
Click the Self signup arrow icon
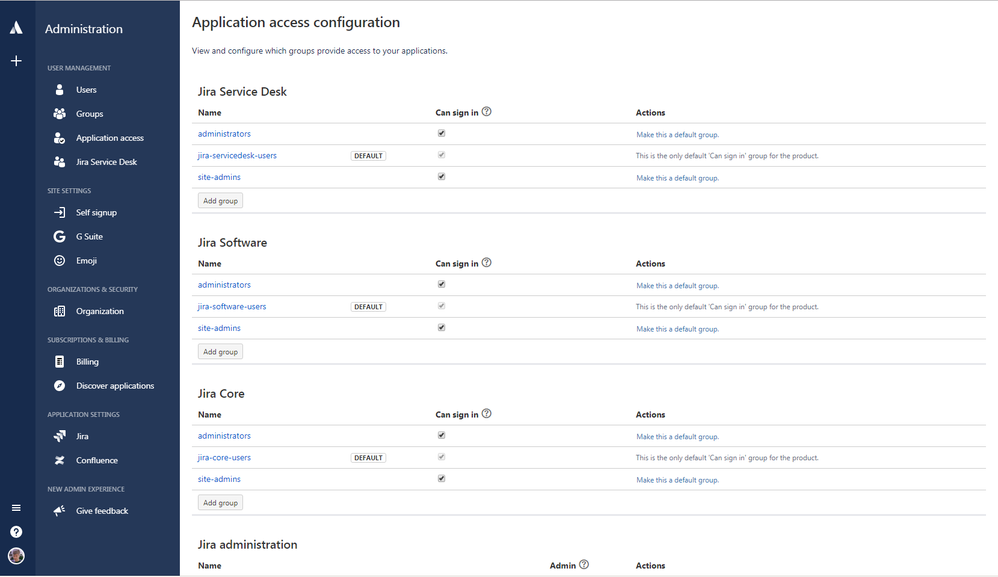point(59,212)
